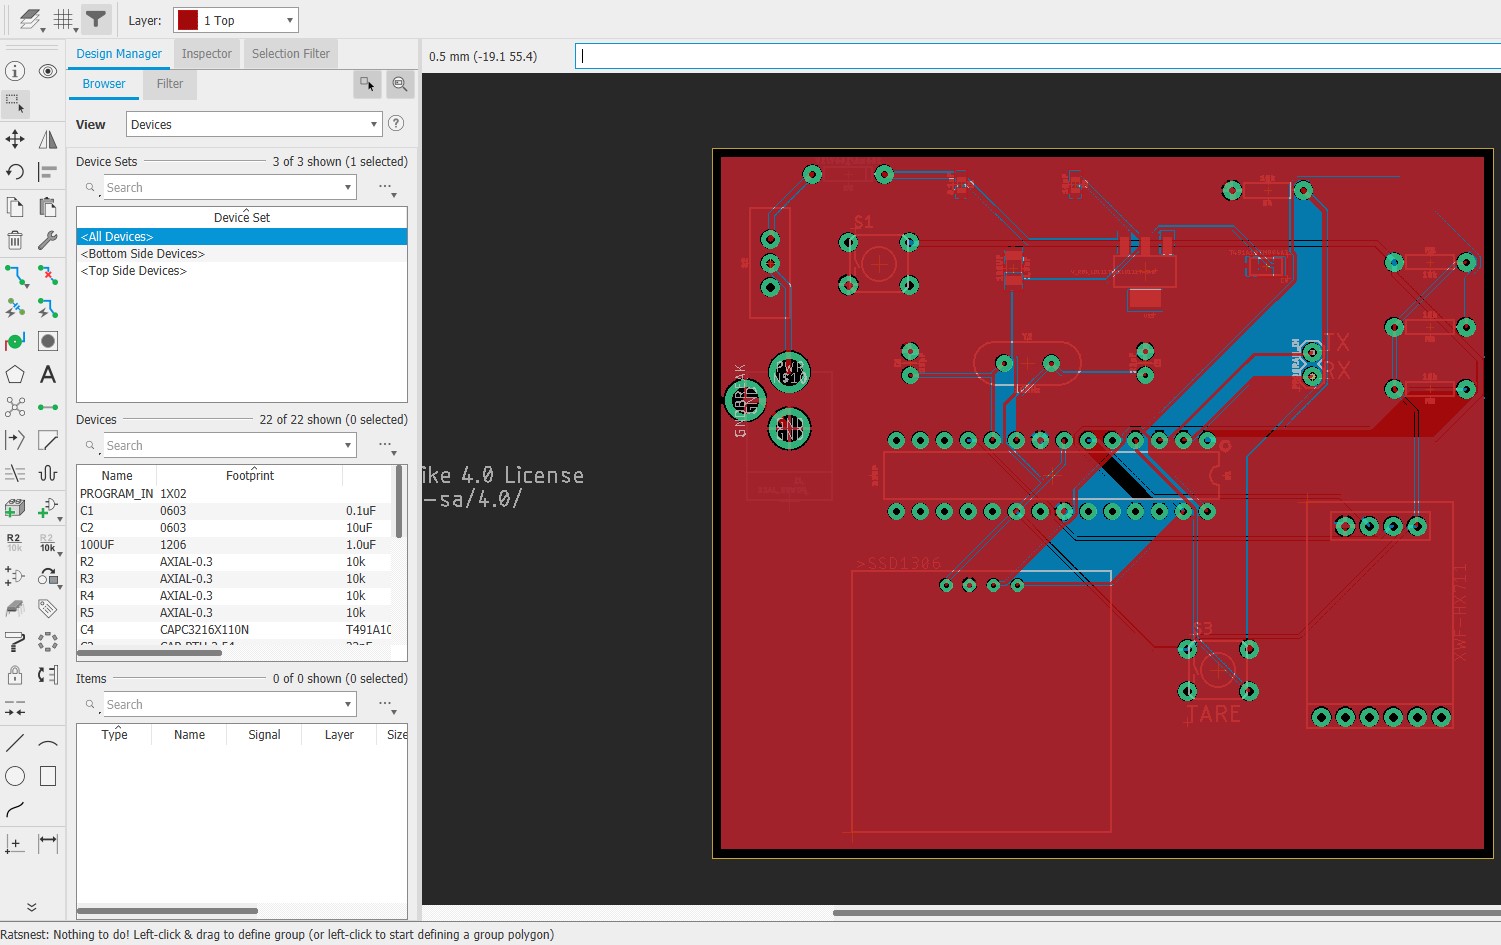Select the Lock tool
Image resolution: width=1501 pixels, height=945 pixels.
click(15, 675)
